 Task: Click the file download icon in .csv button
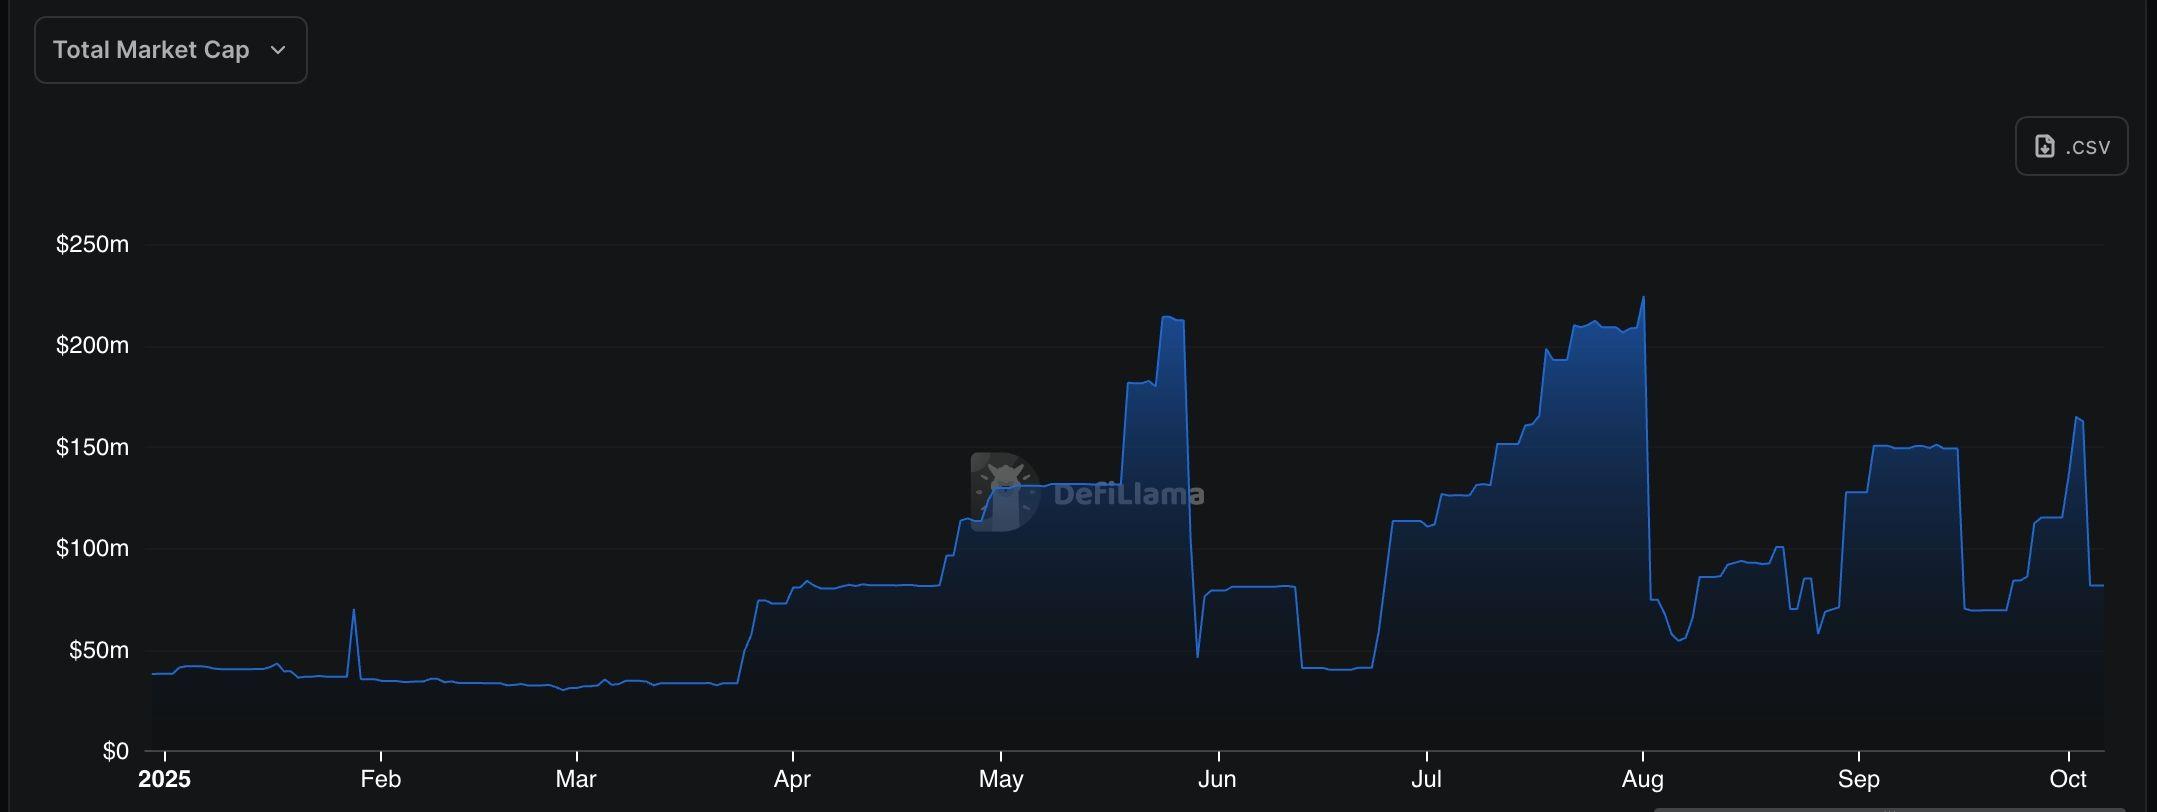2045,147
